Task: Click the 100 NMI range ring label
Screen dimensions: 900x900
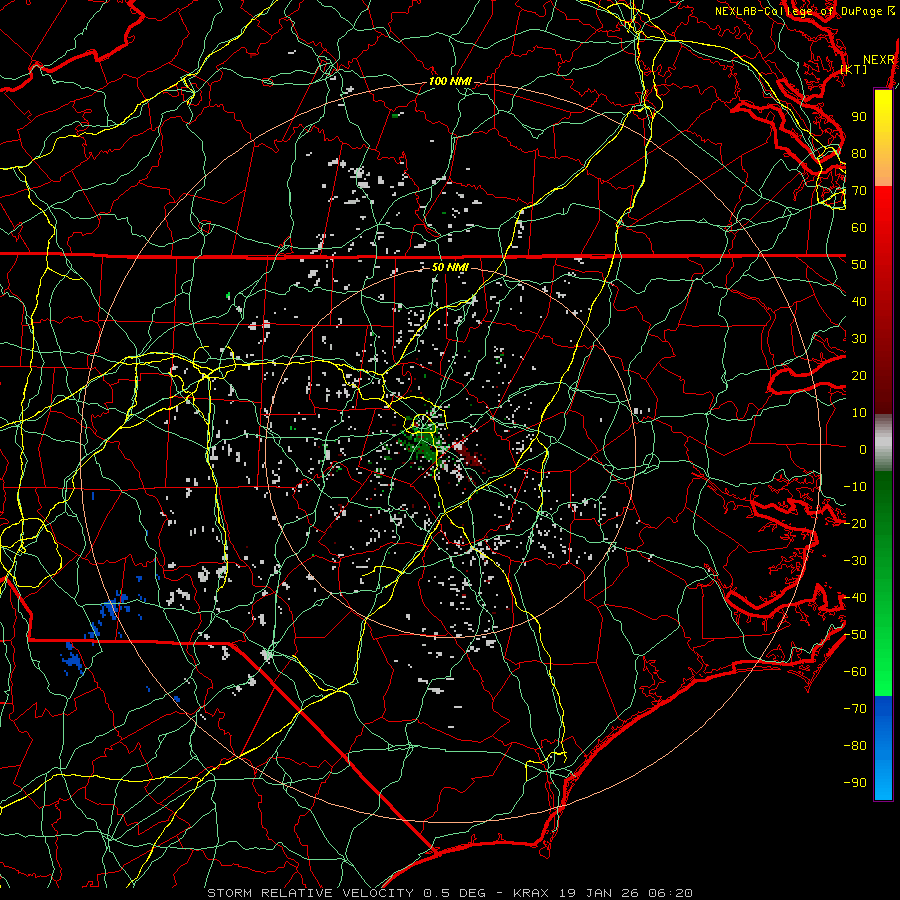Action: (x=450, y=82)
